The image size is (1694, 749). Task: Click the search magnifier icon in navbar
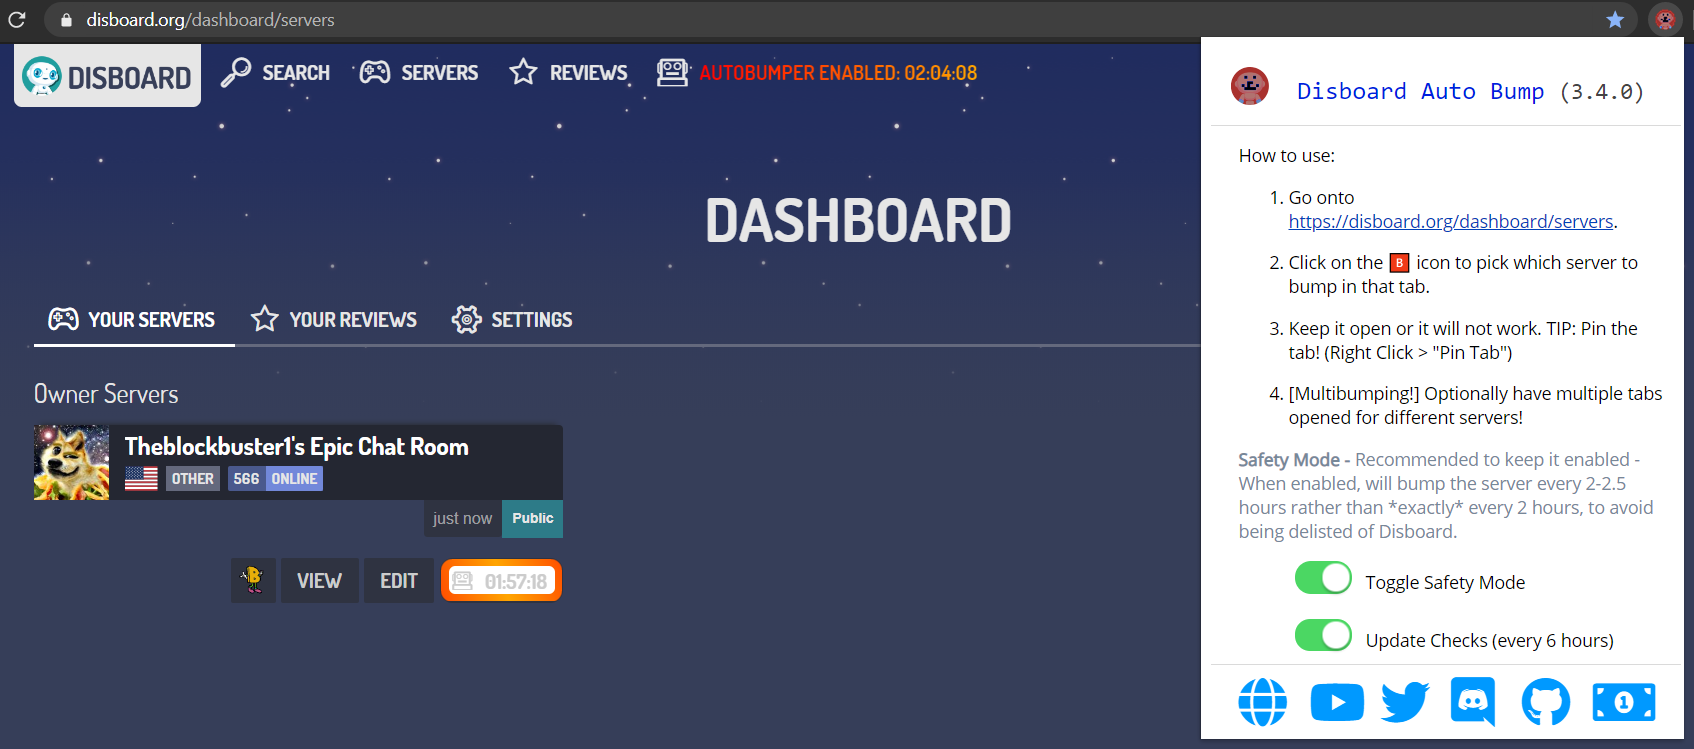point(236,72)
